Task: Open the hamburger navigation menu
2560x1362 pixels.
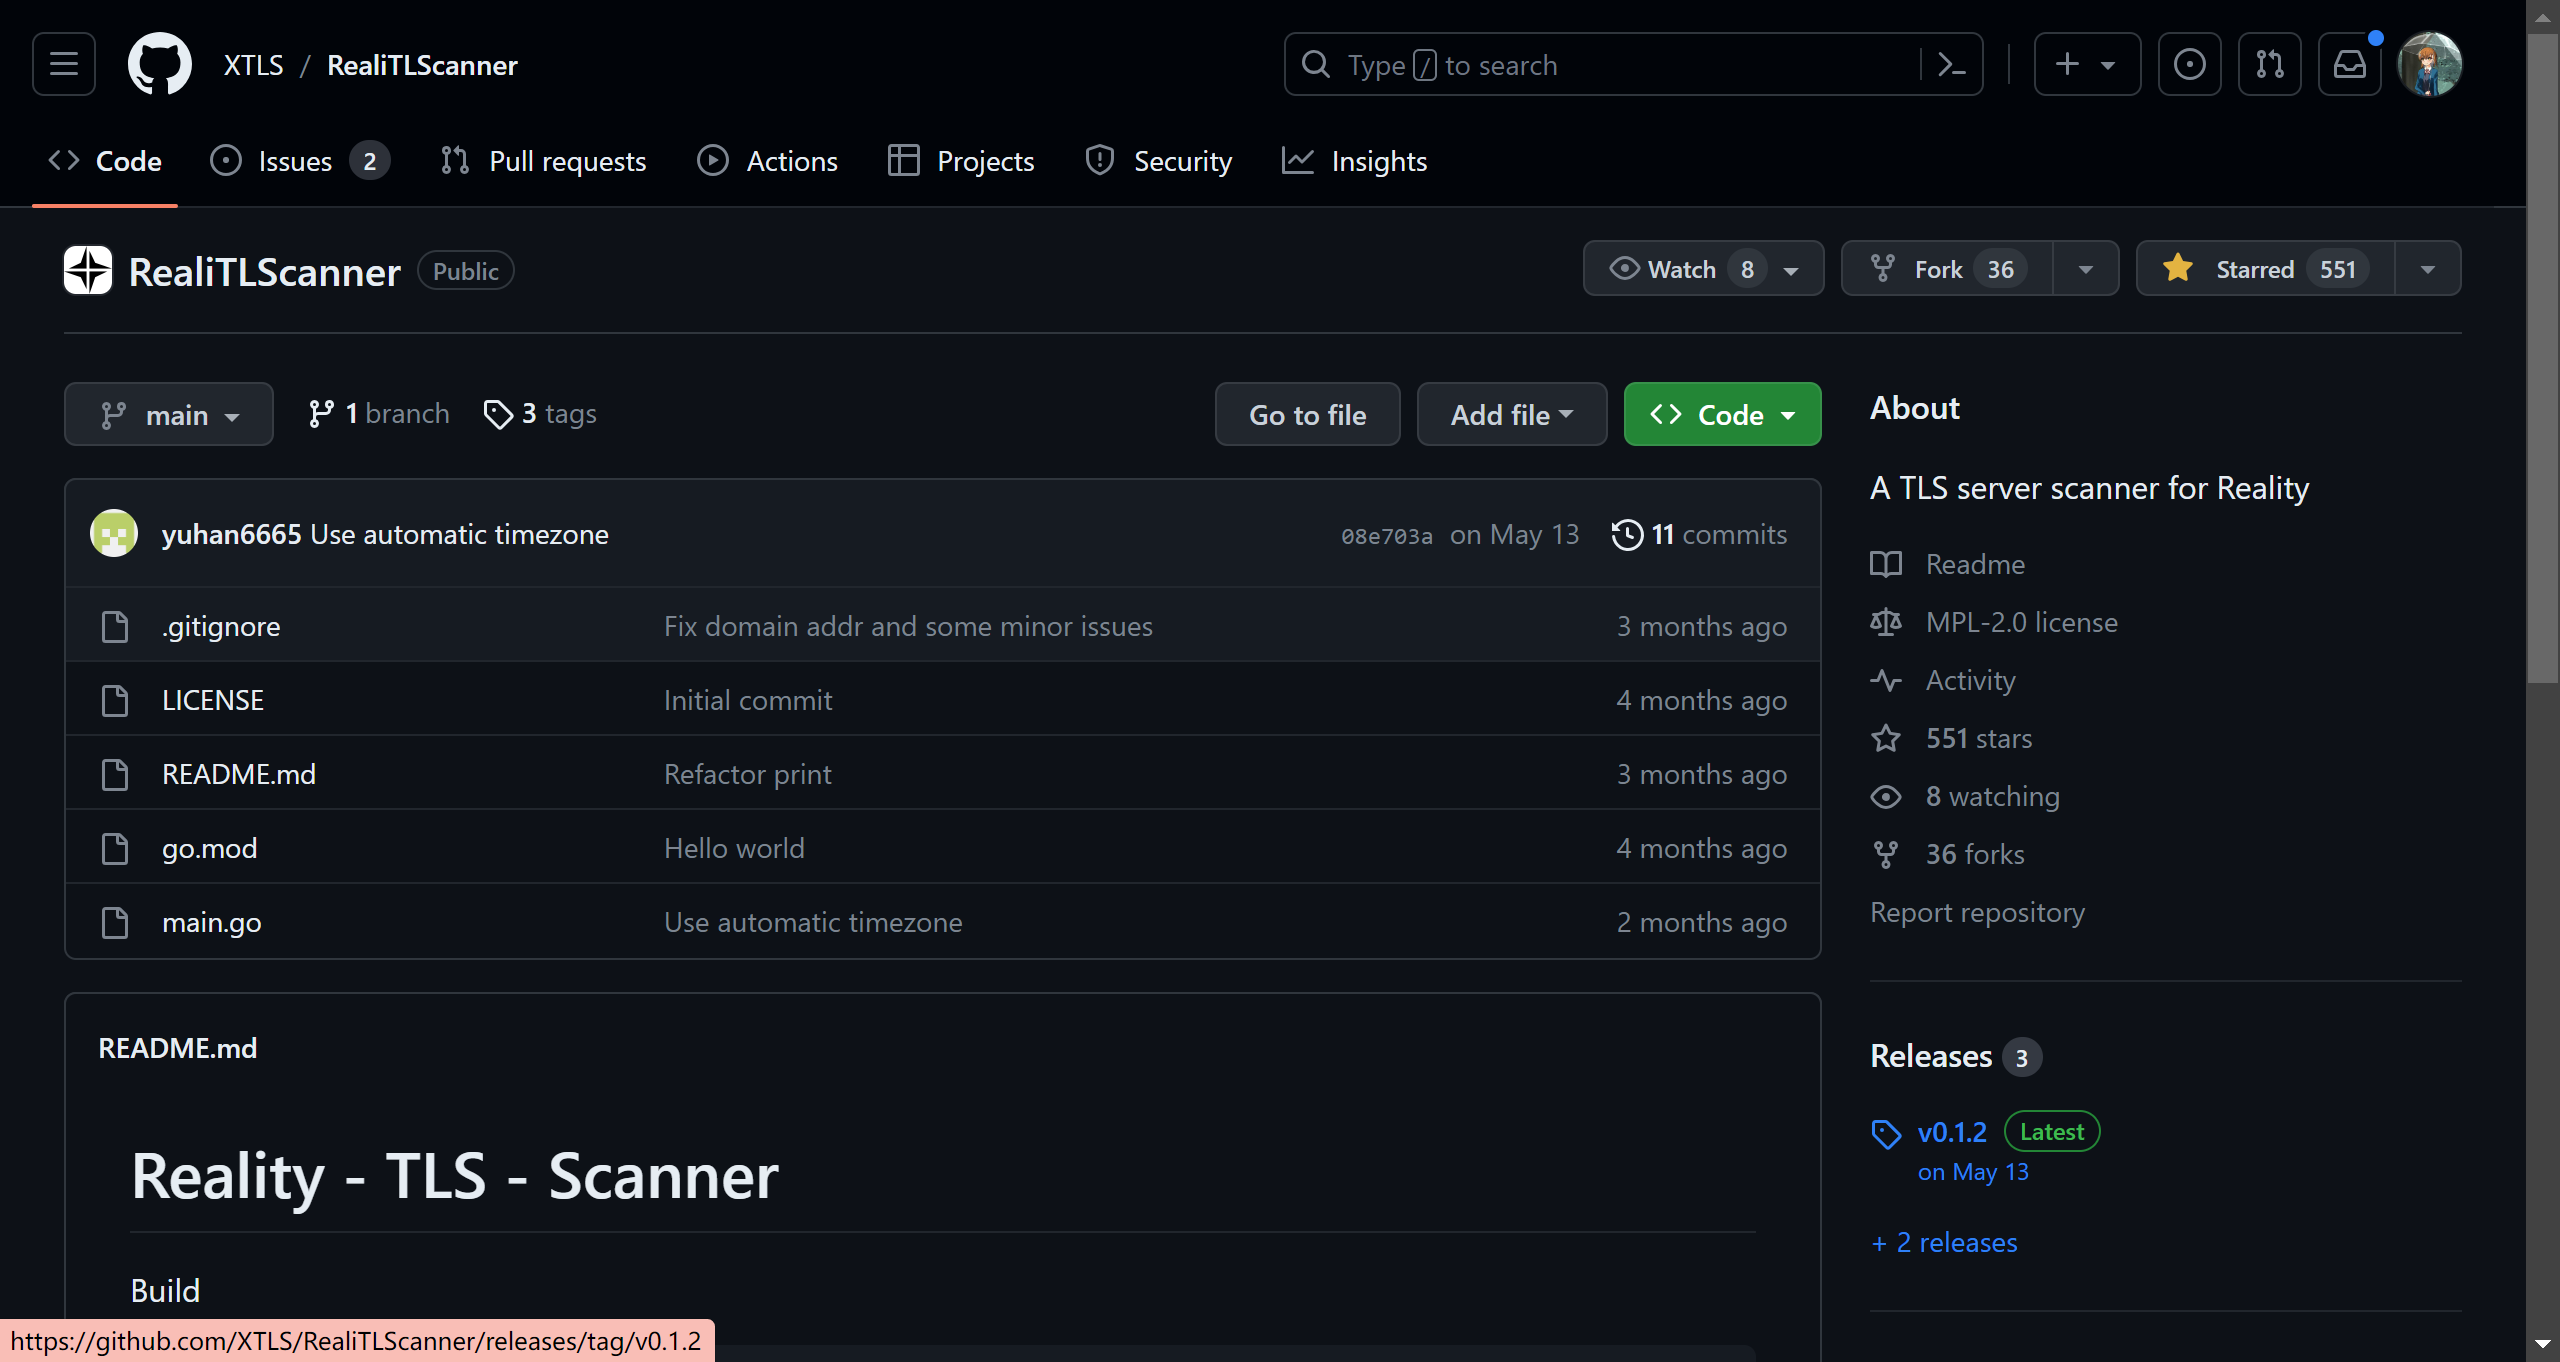Action: pyautogui.click(x=64, y=65)
